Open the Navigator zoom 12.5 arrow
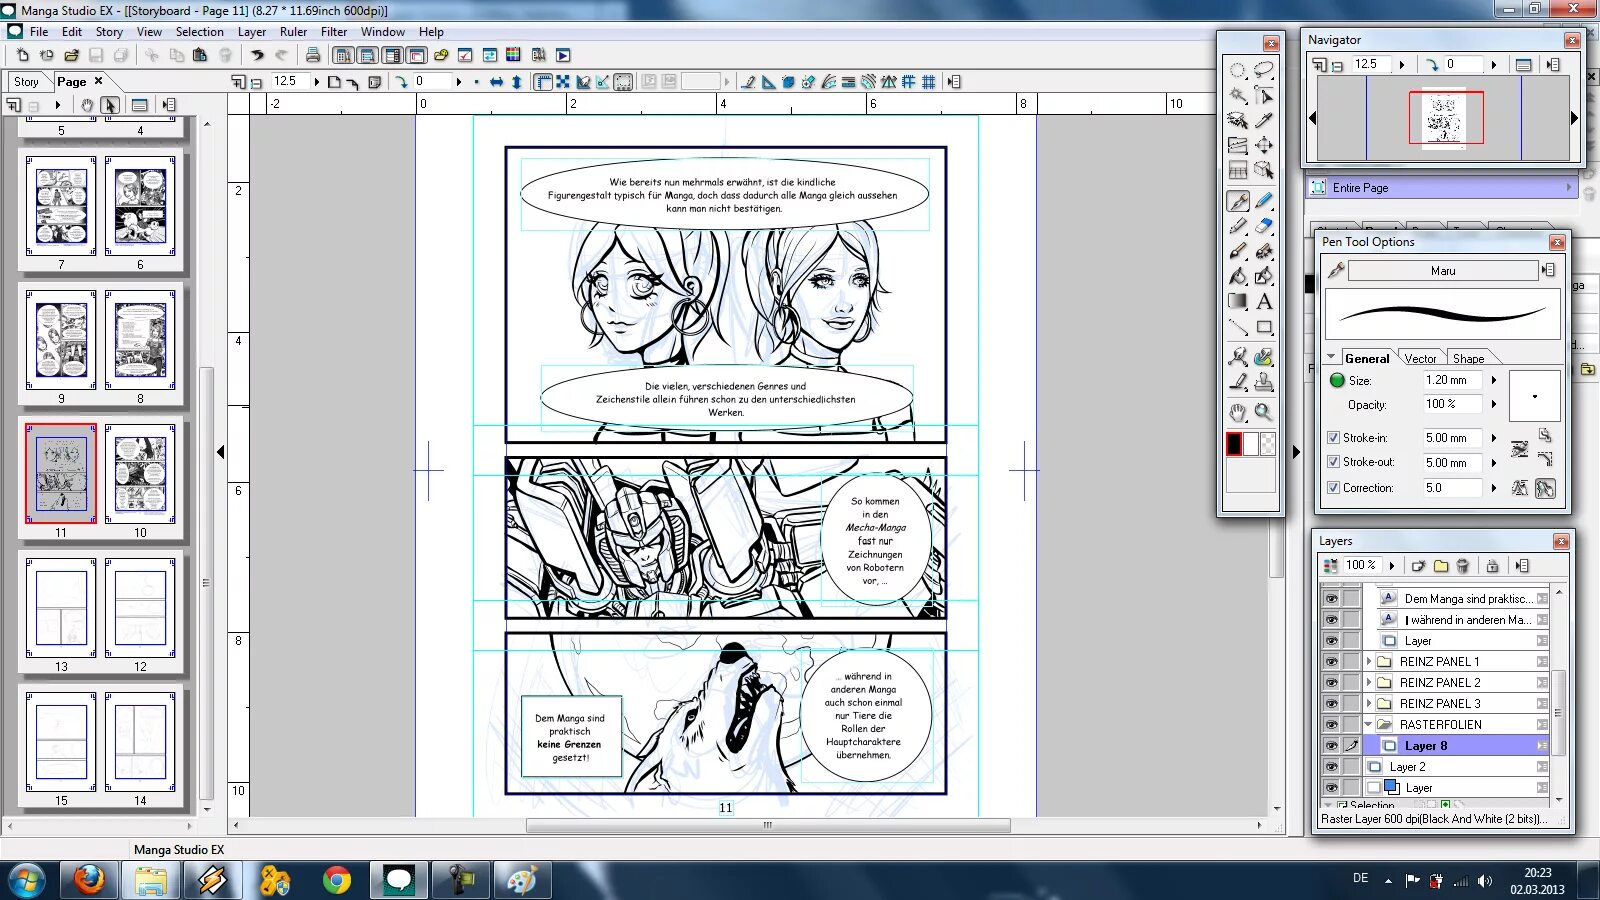The image size is (1600, 900). coord(1401,65)
